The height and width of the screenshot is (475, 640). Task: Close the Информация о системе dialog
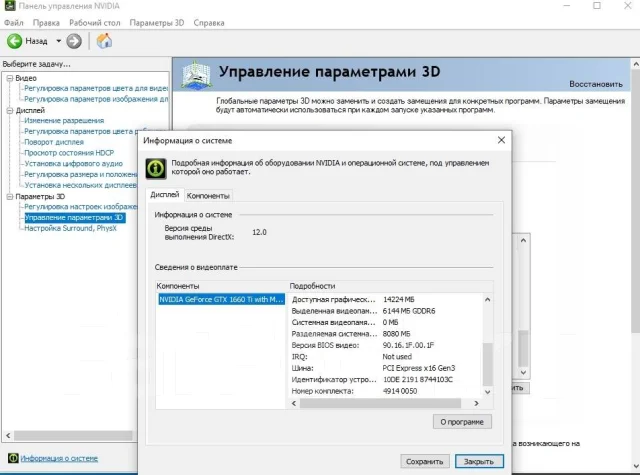(x=501, y=140)
